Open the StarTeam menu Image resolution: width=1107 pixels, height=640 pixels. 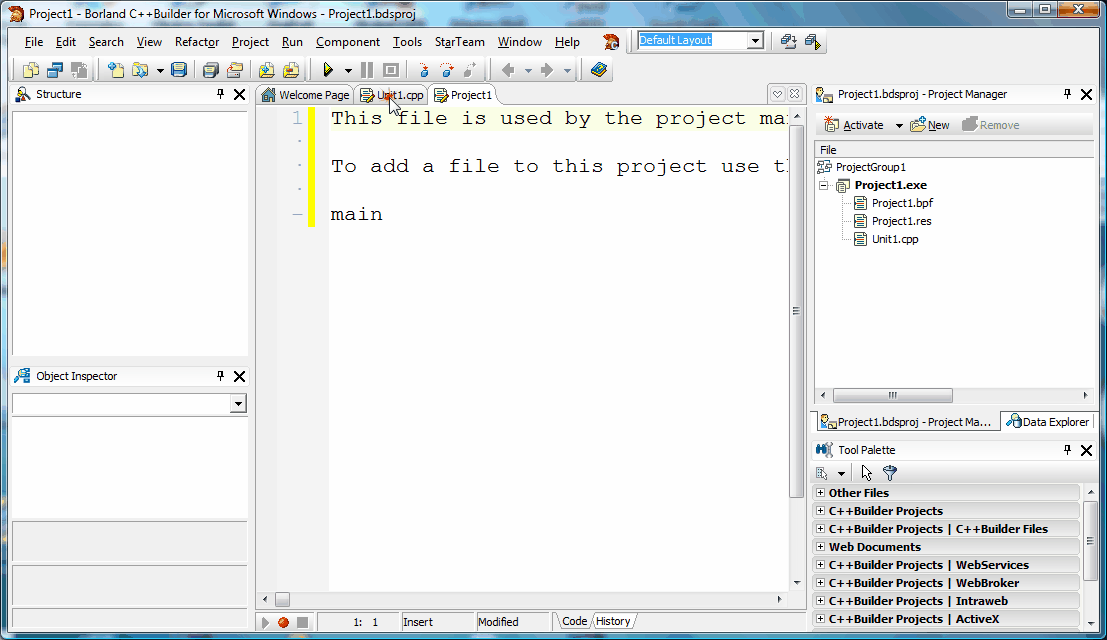click(x=460, y=42)
